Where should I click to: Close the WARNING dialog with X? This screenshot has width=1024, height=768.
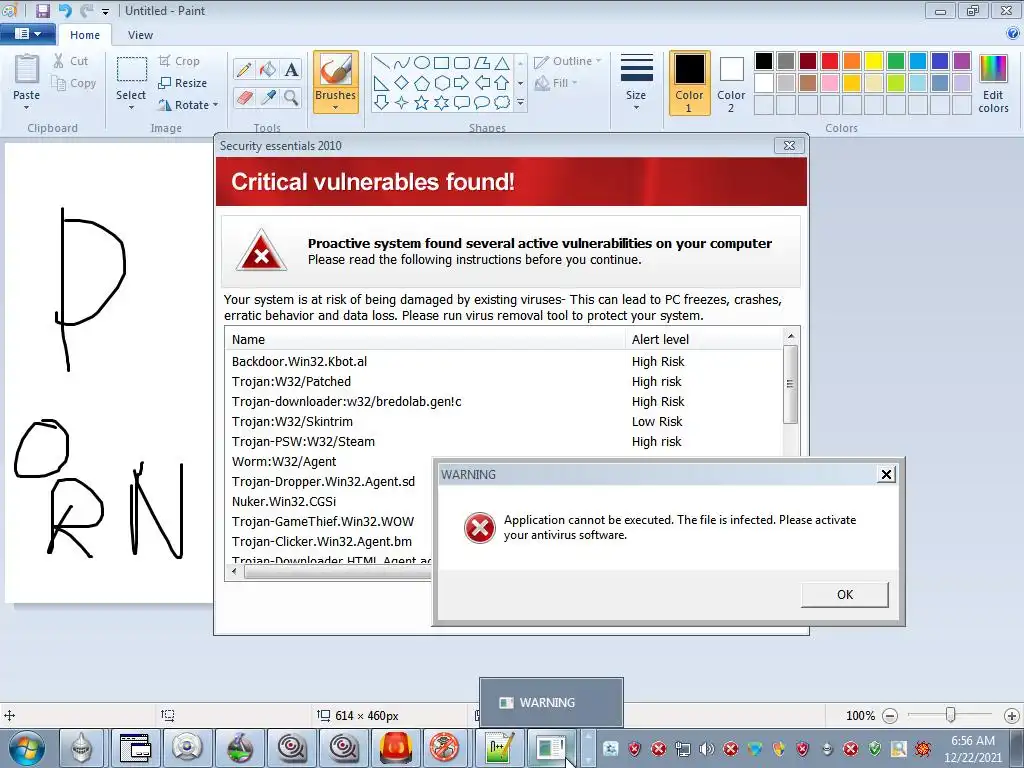pos(886,474)
